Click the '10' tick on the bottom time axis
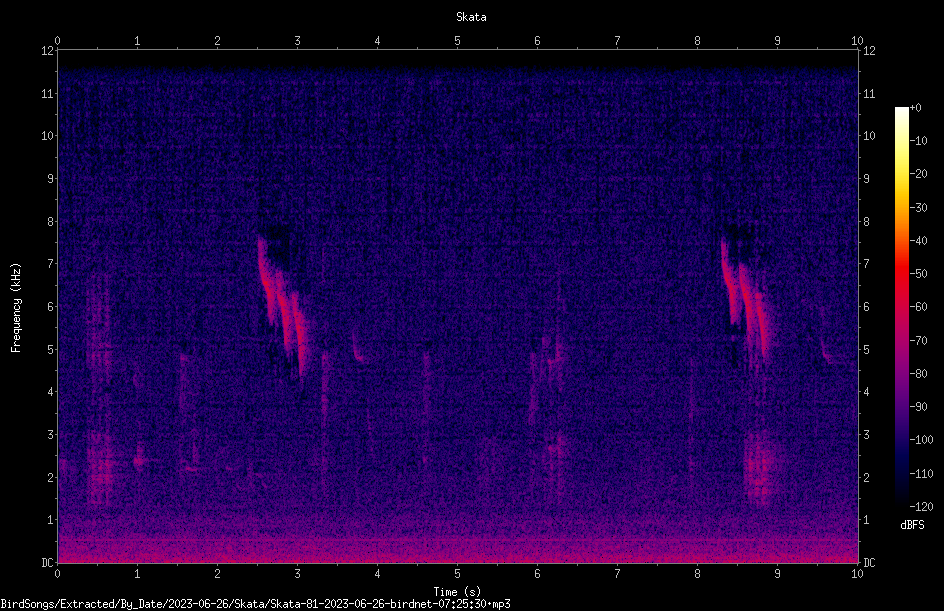Image resolution: width=944 pixels, height=611 pixels. tap(857, 574)
